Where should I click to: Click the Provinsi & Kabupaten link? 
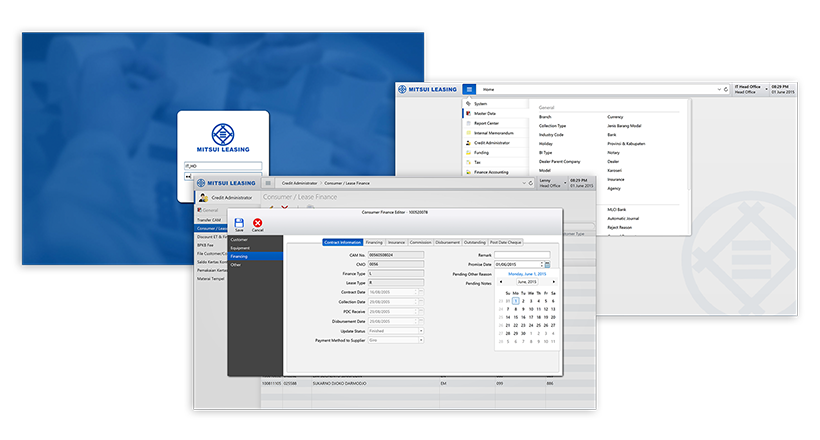pyautogui.click(x=627, y=143)
